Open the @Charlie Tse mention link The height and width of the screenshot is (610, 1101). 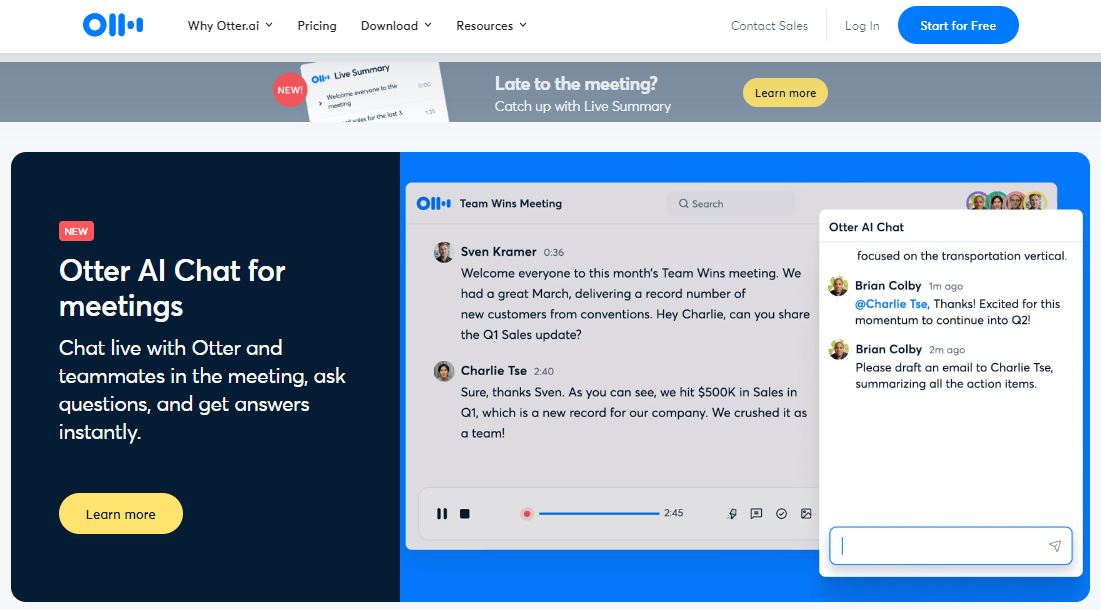click(893, 303)
